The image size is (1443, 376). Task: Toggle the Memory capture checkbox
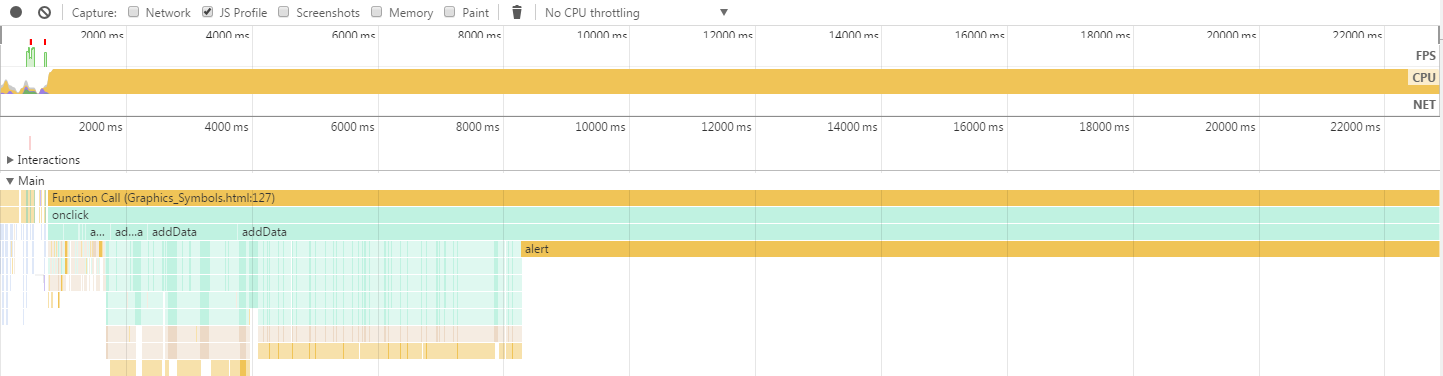(377, 13)
